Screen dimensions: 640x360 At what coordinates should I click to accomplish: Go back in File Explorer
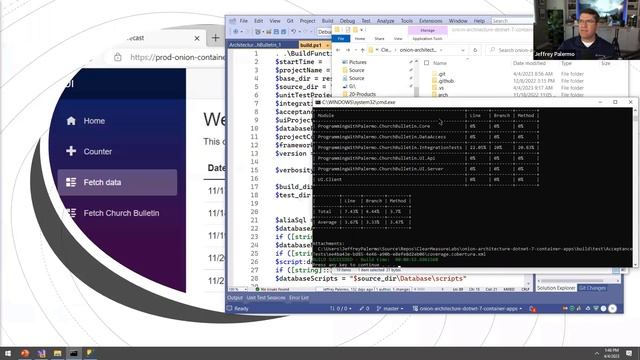click(x=338, y=50)
